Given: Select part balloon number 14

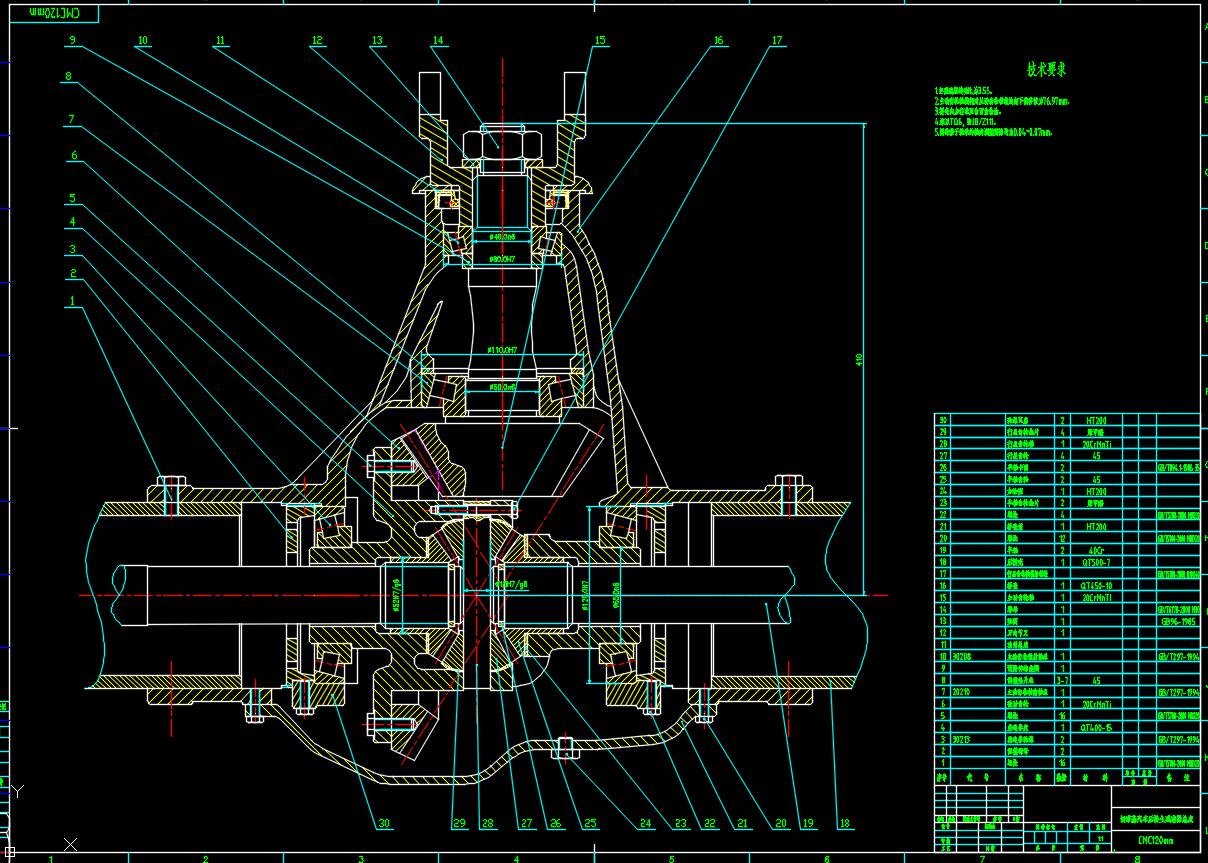Looking at the screenshot, I should (x=438, y=41).
